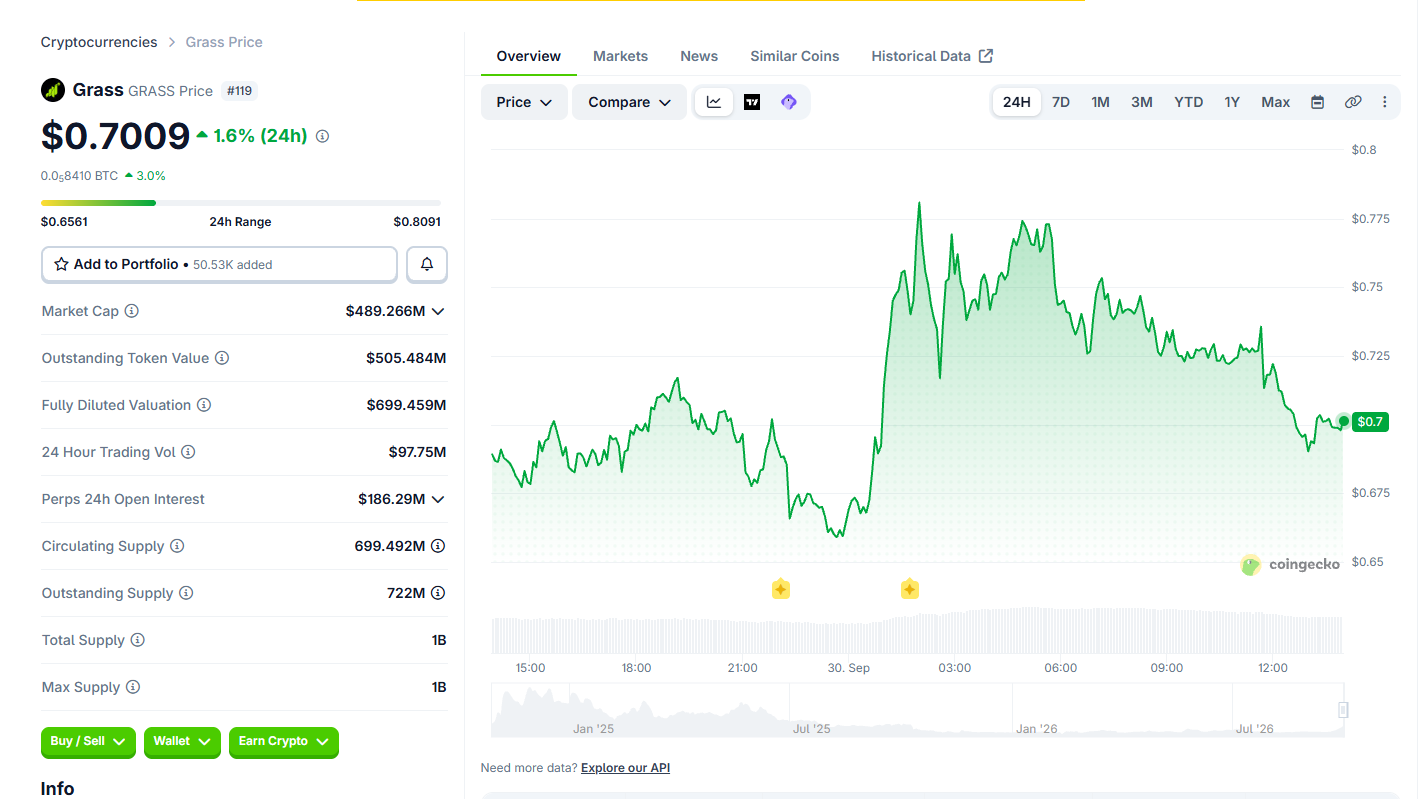Go to Cryptocurrencies breadcrumb
The height and width of the screenshot is (799, 1422).
(x=99, y=42)
